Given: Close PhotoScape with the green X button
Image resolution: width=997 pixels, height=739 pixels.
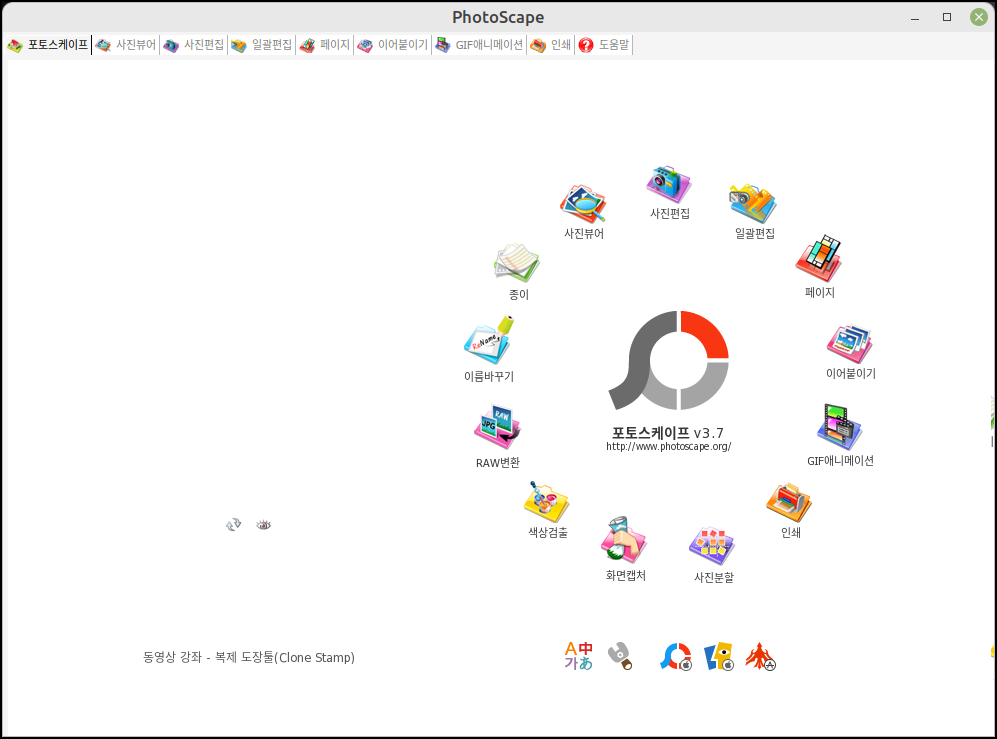Looking at the screenshot, I should pyautogui.click(x=979, y=17).
